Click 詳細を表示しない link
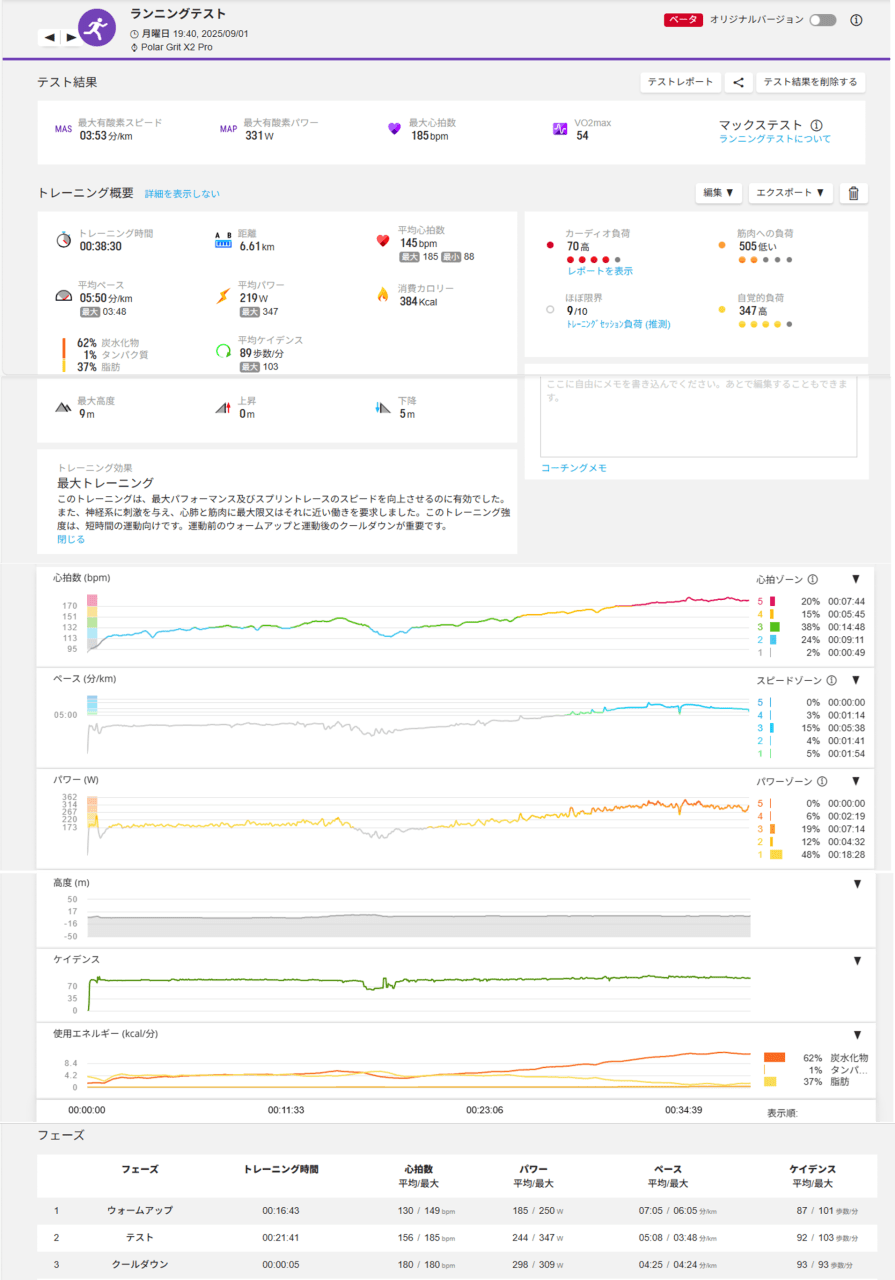Viewport: 895px width, 1280px height. [x=182, y=194]
